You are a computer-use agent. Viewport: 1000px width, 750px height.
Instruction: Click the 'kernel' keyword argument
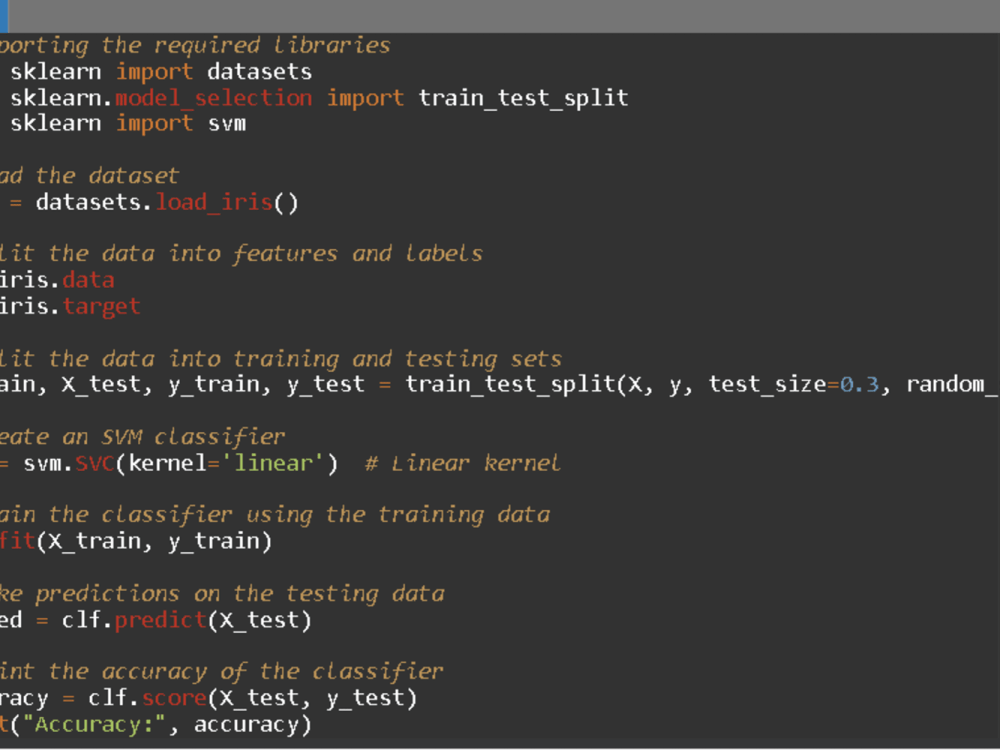coord(168,463)
